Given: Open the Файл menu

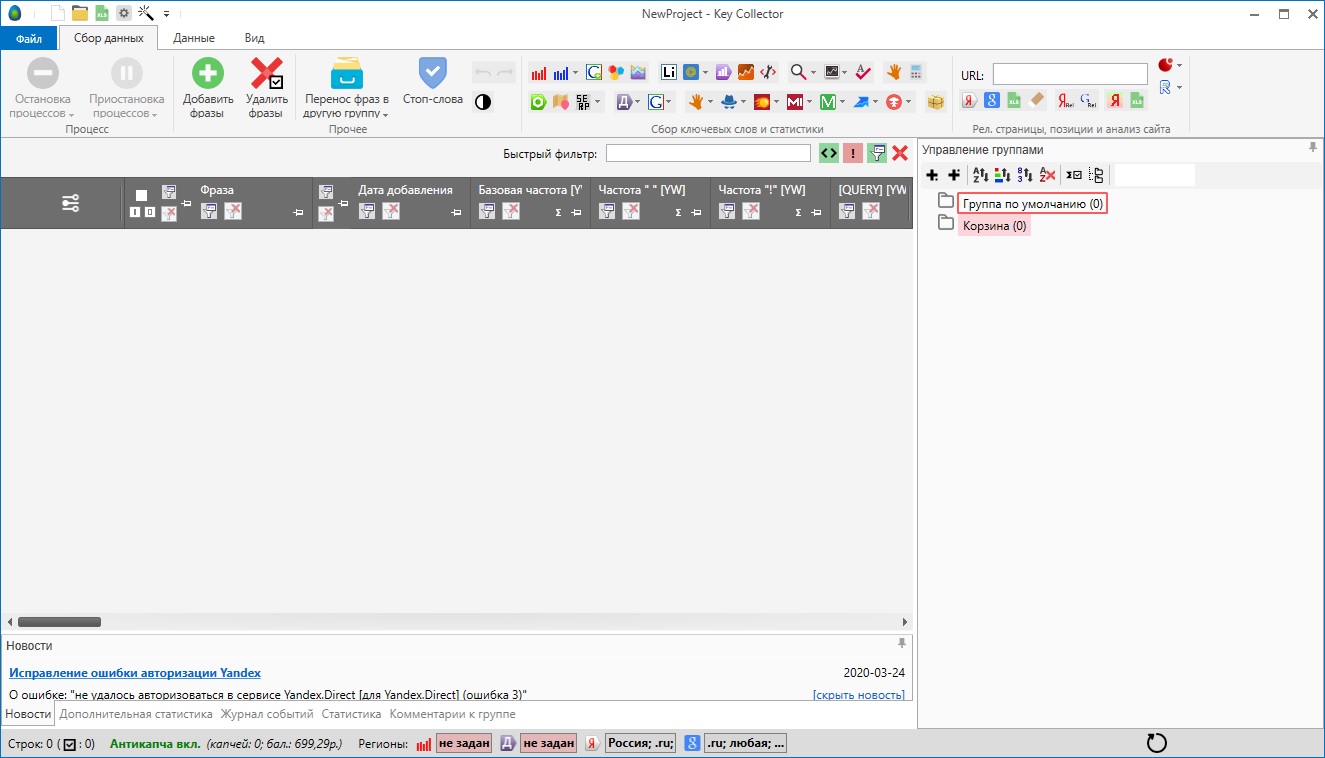Looking at the screenshot, I should 29,38.
